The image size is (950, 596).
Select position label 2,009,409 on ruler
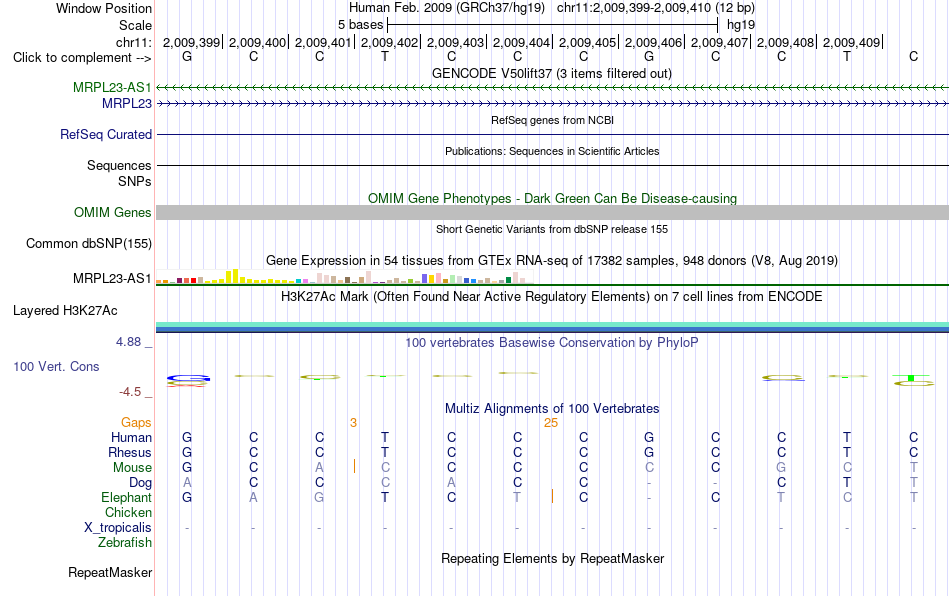pyautogui.click(x=851, y=42)
